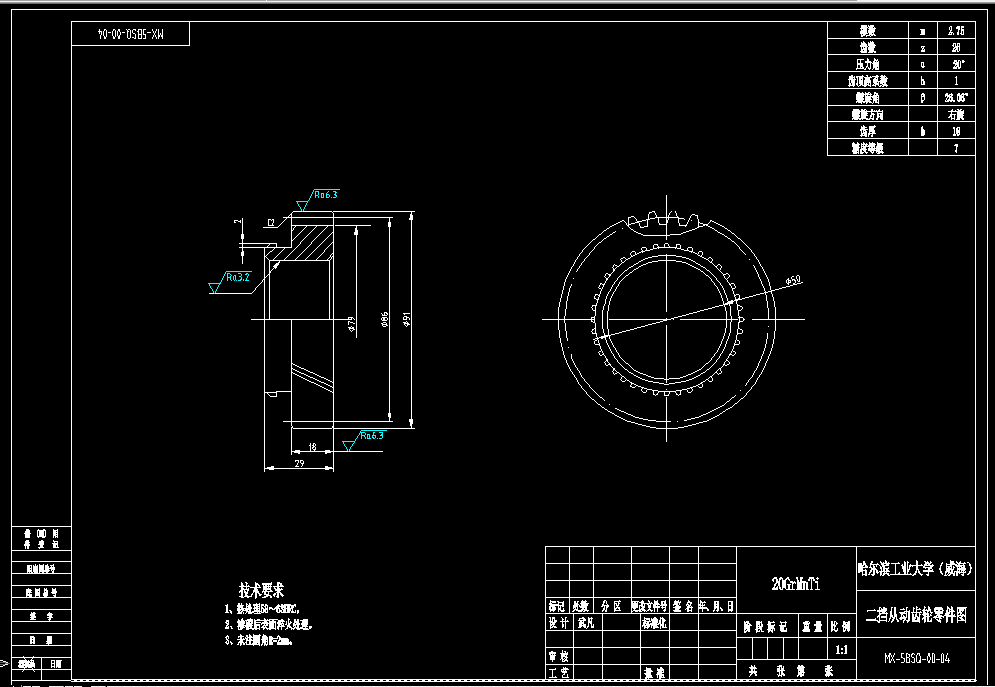The width and height of the screenshot is (995, 687).
Task: Select the 齿顶高系数 row label
Action: tap(867, 81)
